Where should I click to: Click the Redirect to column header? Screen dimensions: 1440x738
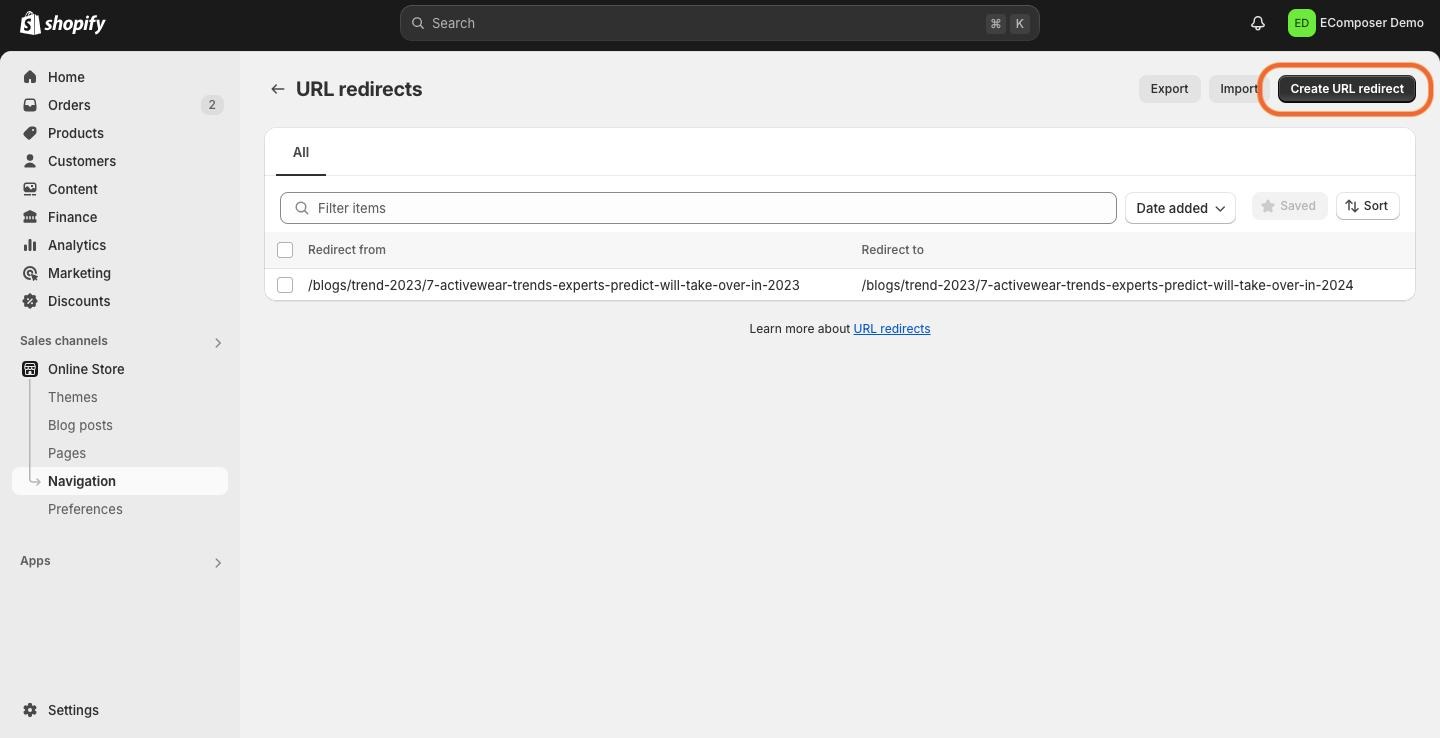[x=893, y=250]
